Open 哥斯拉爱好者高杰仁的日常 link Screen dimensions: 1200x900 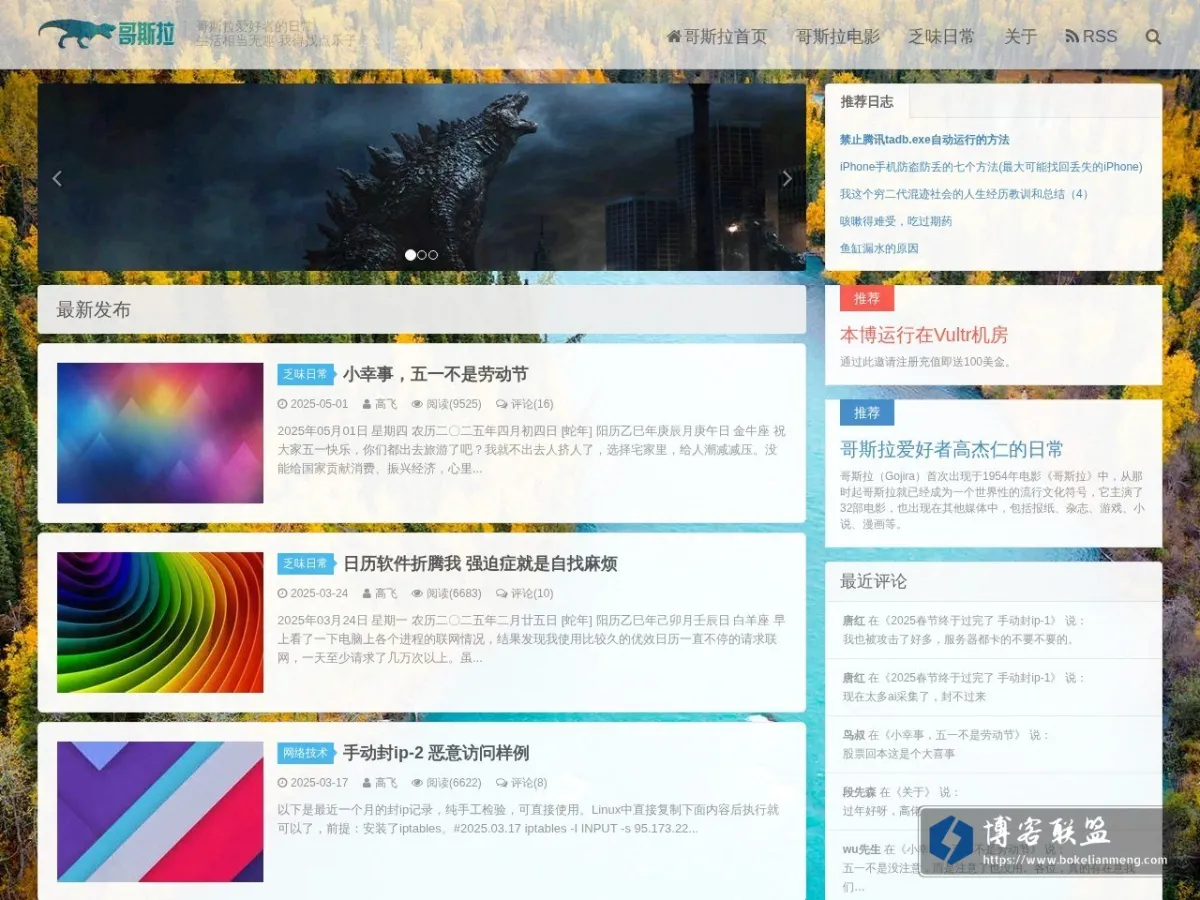click(952, 449)
